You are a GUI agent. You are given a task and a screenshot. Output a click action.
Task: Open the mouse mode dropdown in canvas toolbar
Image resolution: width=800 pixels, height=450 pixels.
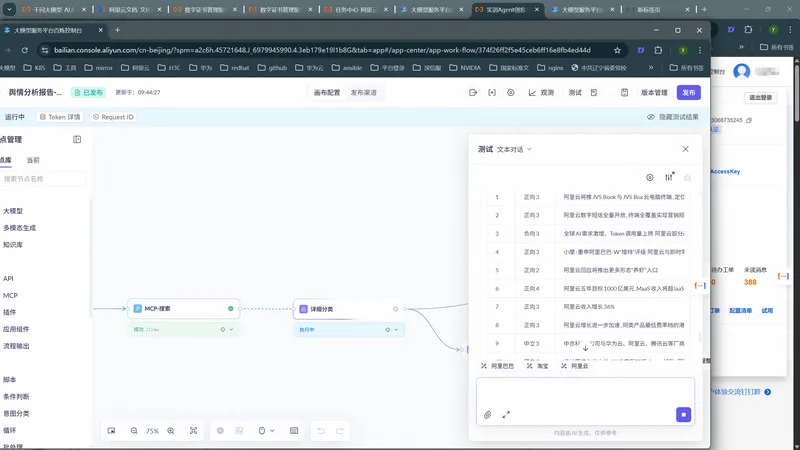click(x=266, y=431)
